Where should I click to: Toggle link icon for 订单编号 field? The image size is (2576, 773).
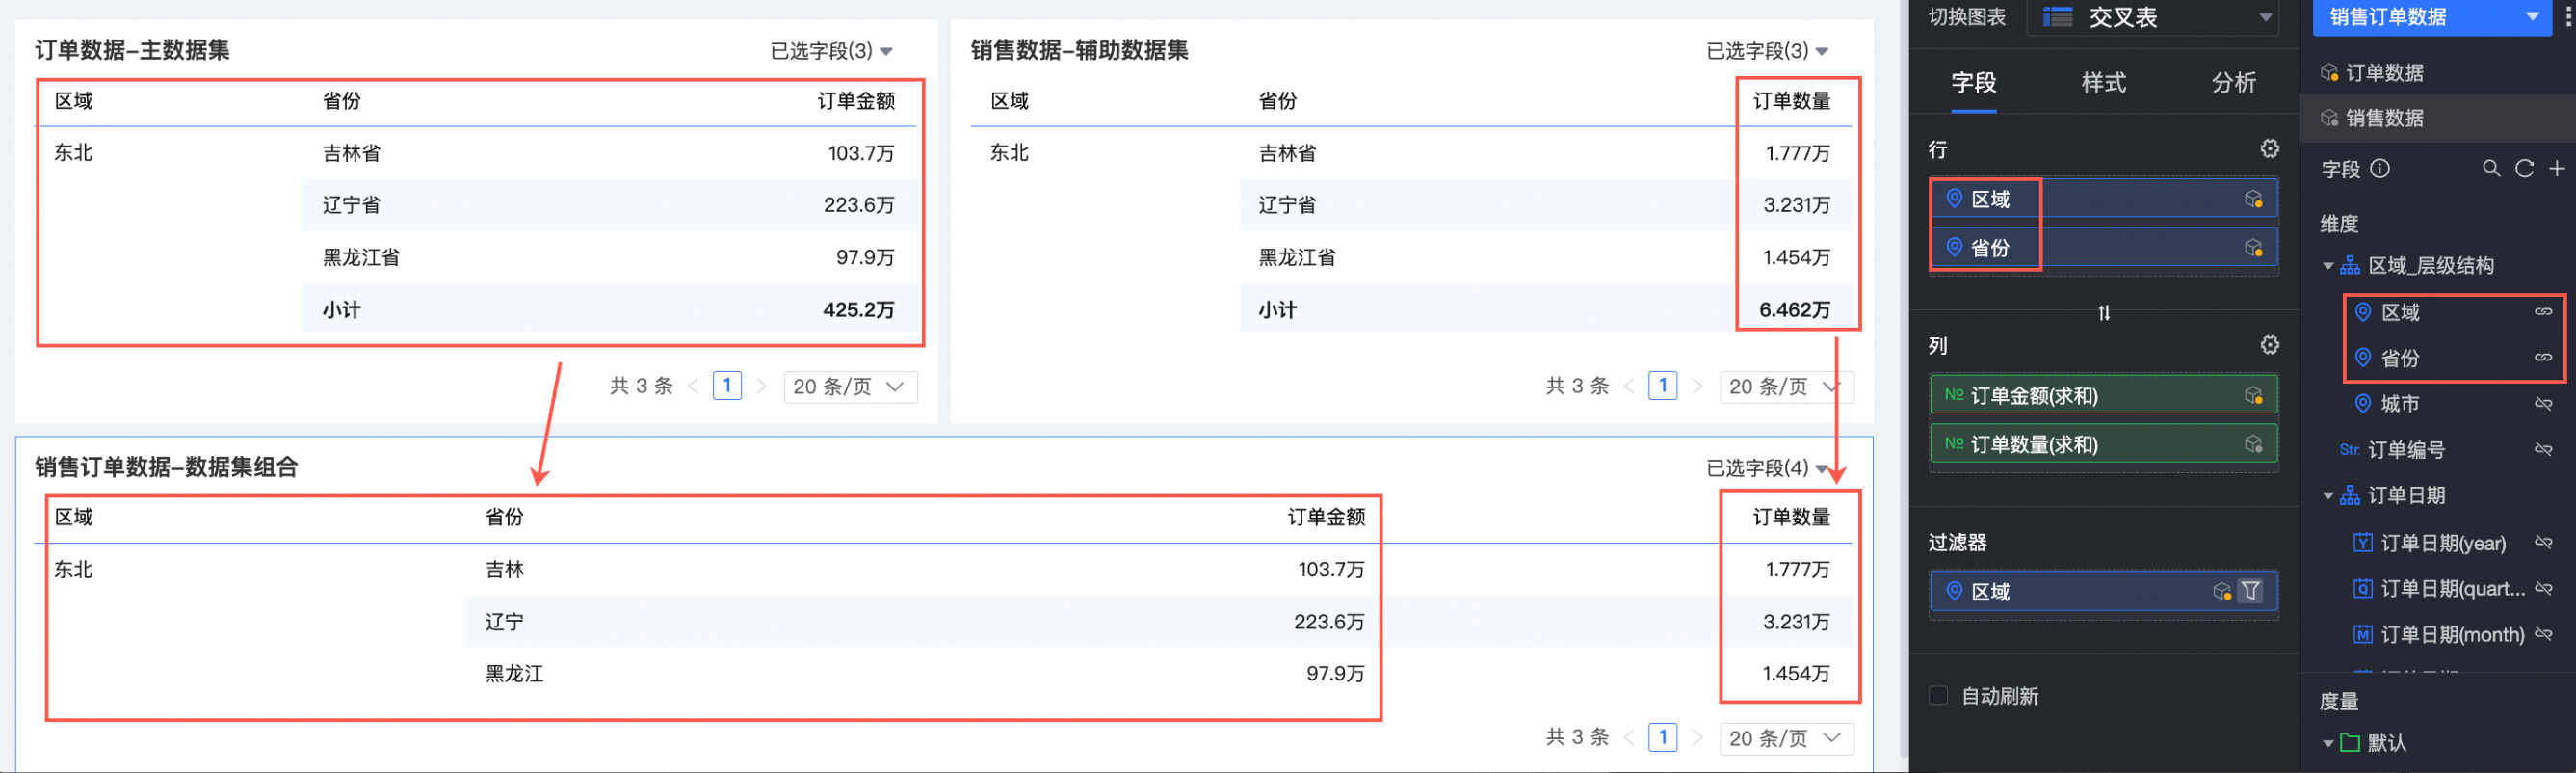(2543, 450)
